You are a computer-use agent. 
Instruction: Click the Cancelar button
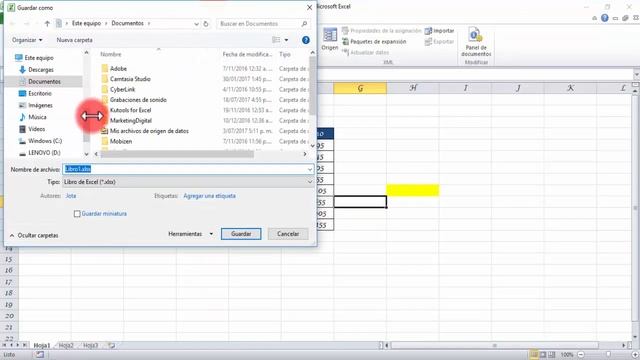[x=288, y=234]
